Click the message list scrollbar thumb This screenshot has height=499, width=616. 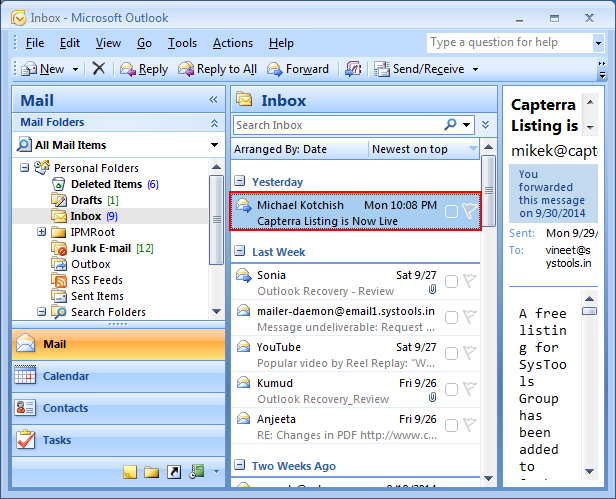pyautogui.click(x=488, y=191)
